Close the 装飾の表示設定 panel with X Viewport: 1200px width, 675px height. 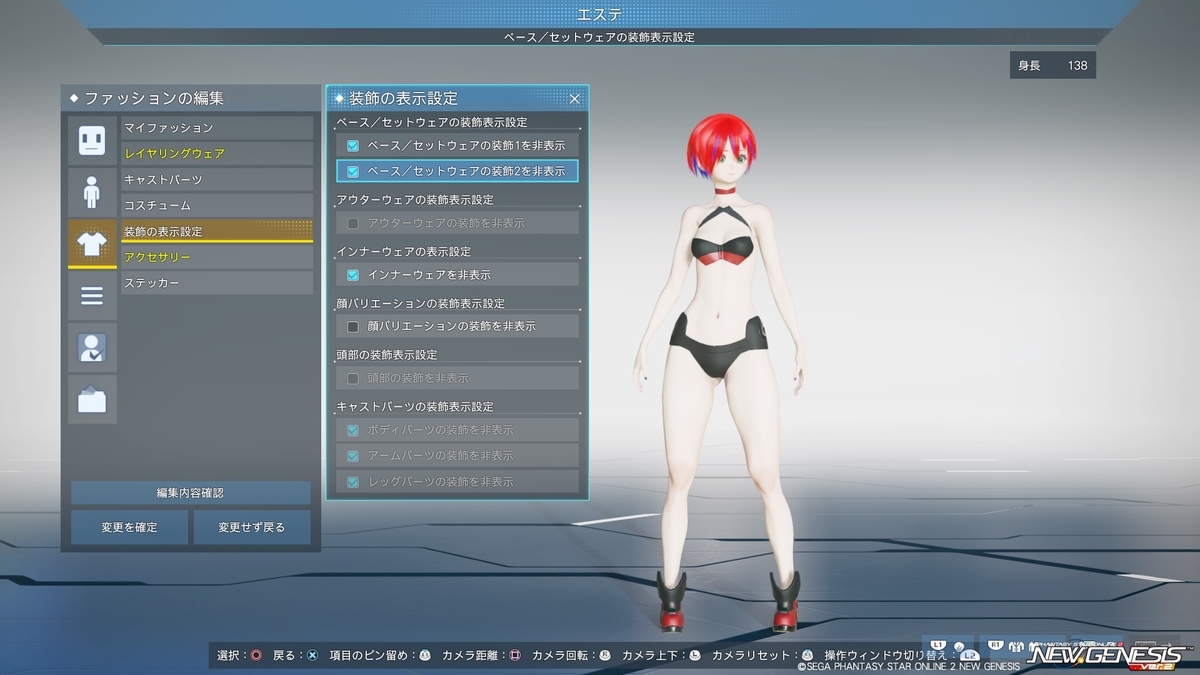[x=574, y=98]
